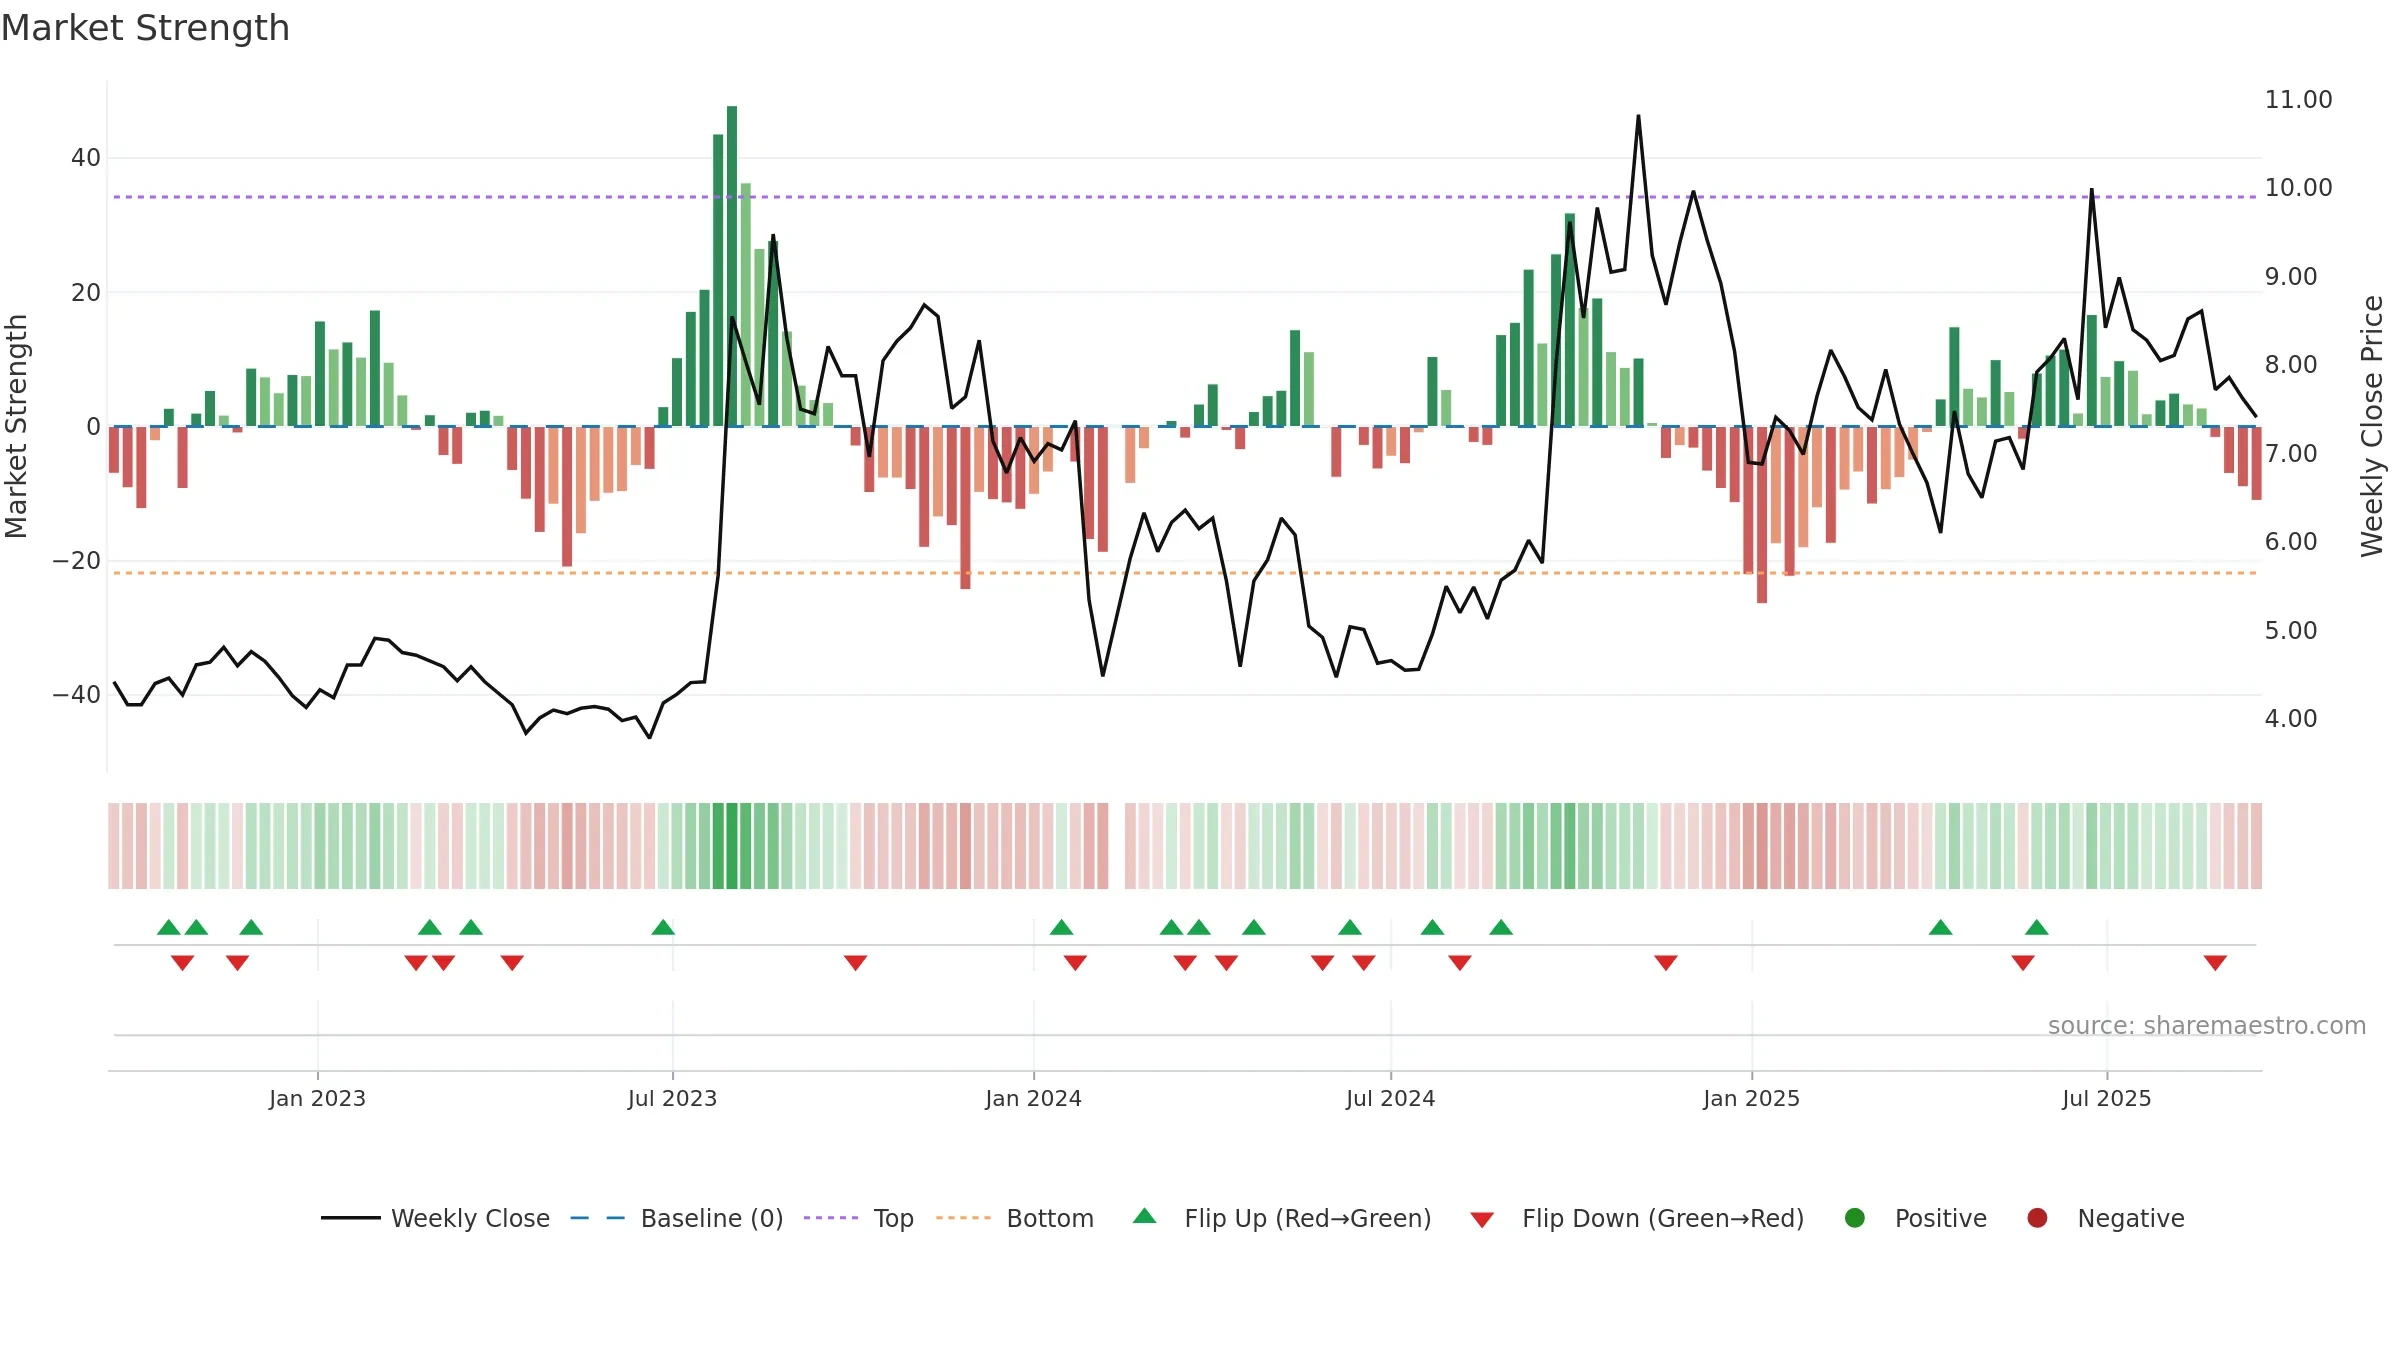The height and width of the screenshot is (1350, 2400).
Task: Click the Baseline (0) legend entry
Action: point(677,1218)
